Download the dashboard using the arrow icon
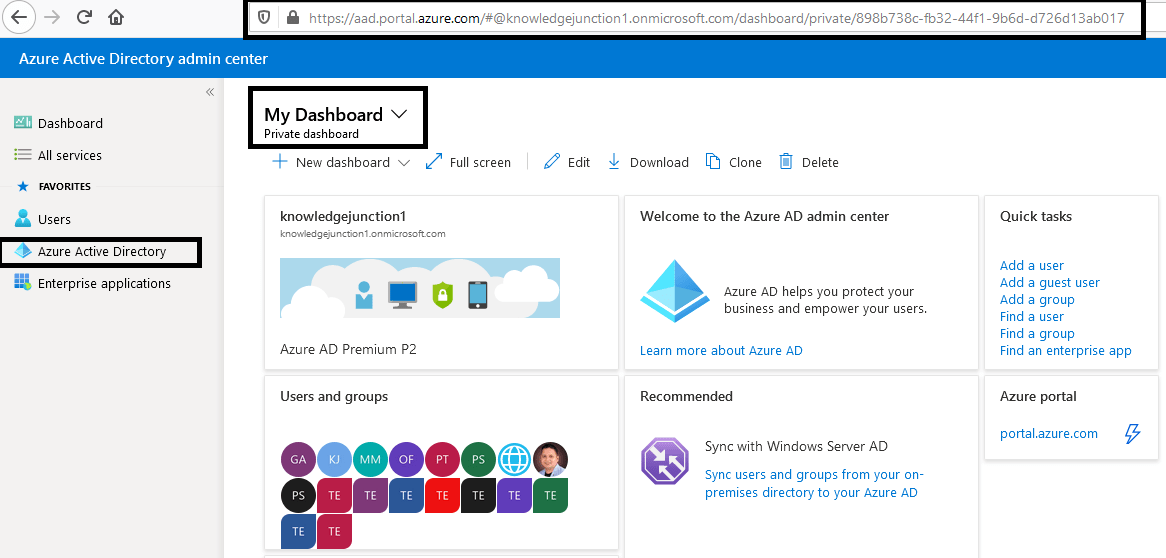The image size is (1166, 558). (x=614, y=161)
